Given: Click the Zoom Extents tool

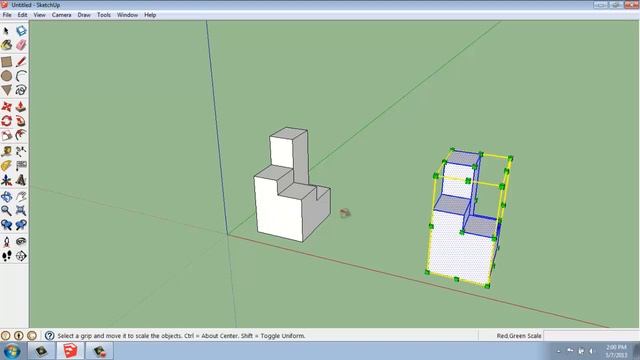Looking at the screenshot, I should pos(21,211).
